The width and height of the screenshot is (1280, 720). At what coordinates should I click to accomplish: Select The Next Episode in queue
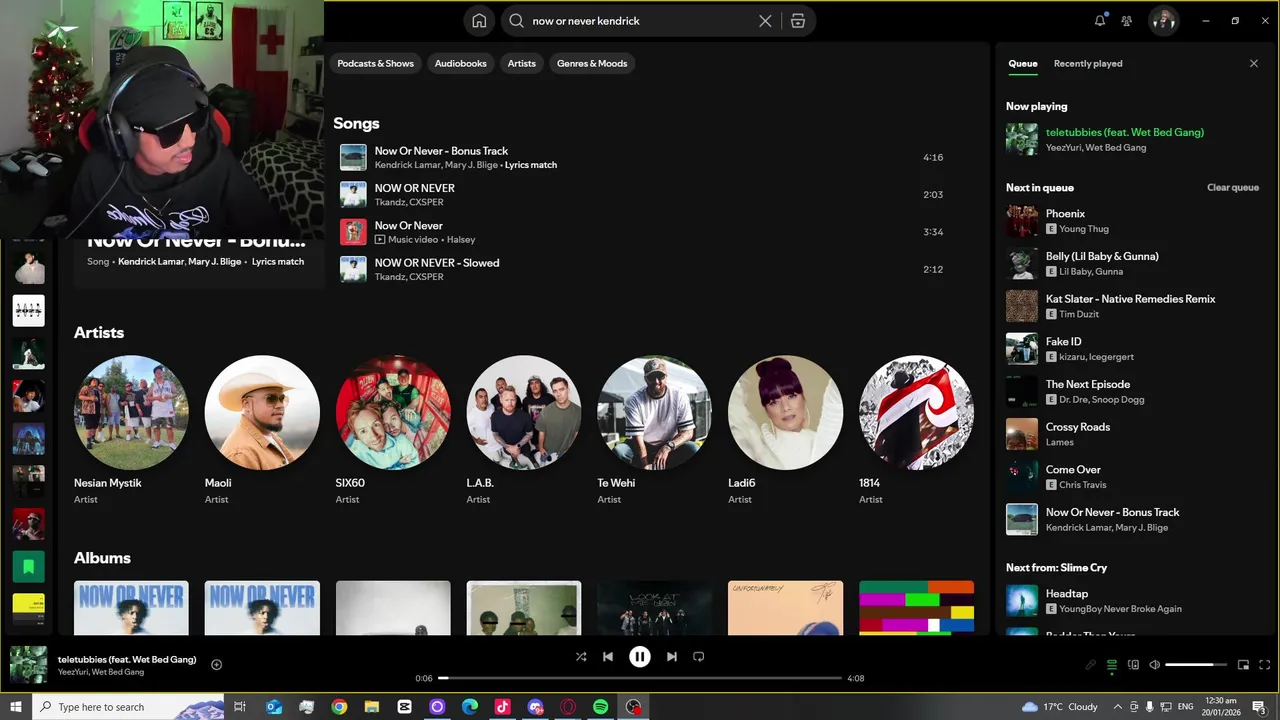coord(1133,391)
